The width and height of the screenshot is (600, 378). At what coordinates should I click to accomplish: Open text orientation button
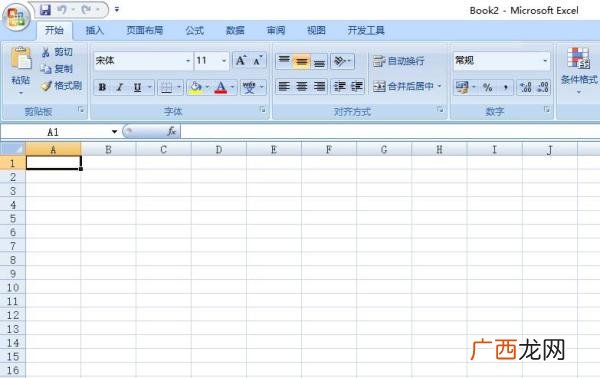click(342, 61)
